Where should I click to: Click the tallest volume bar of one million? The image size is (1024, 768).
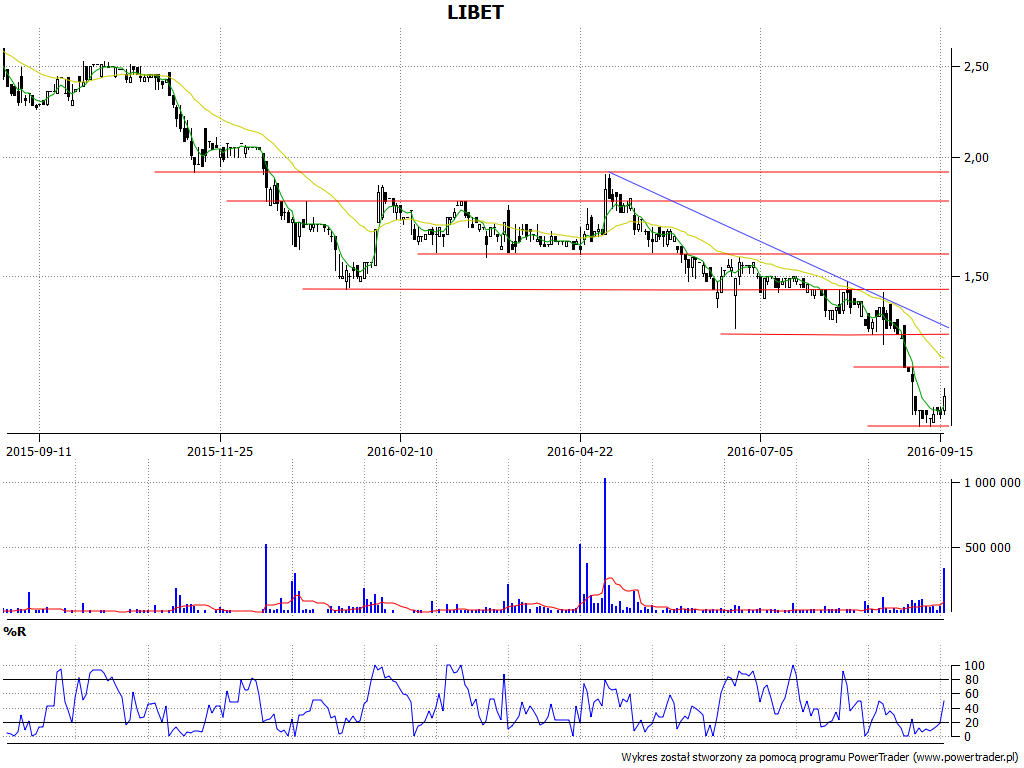point(605,545)
